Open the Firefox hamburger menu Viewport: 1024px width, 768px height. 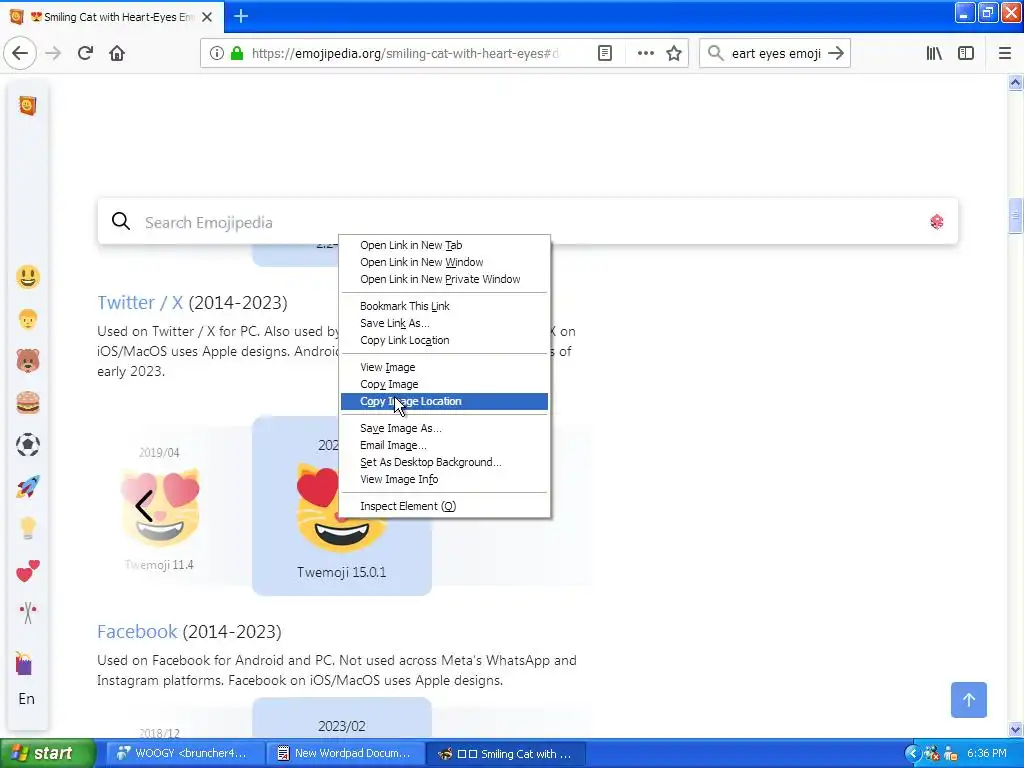tap(1004, 53)
